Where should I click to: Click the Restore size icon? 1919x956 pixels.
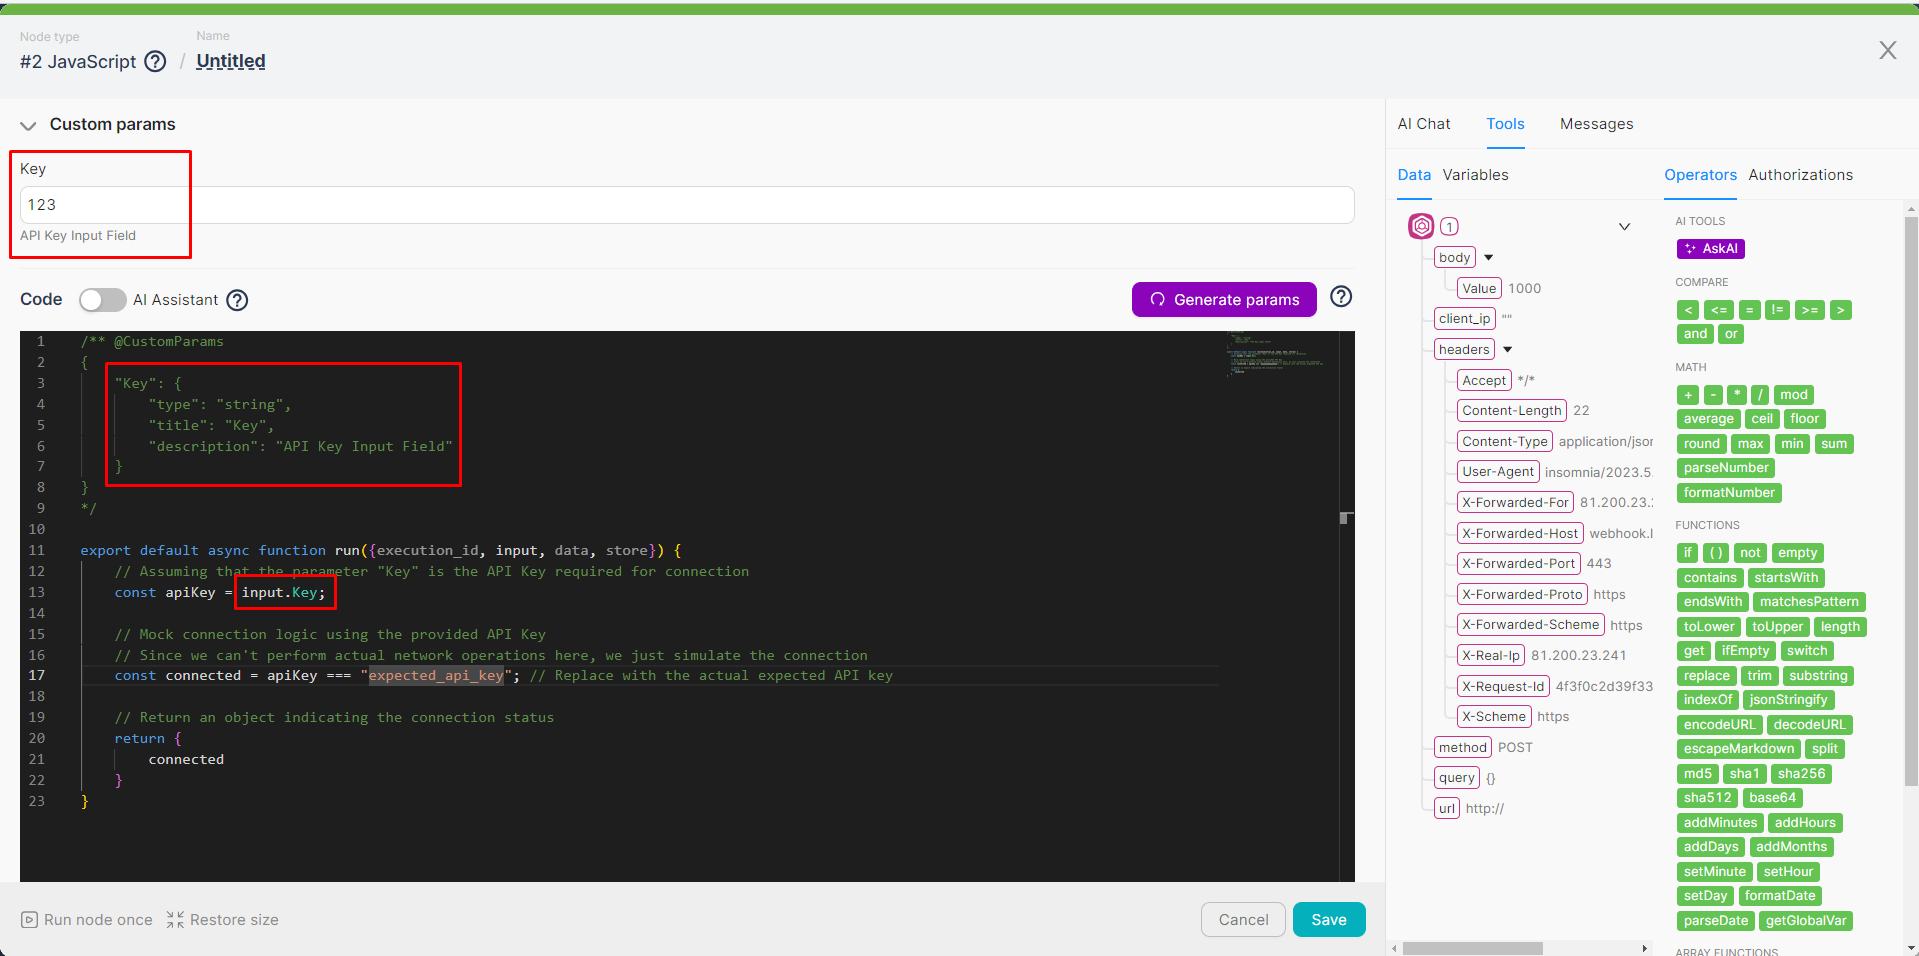tap(175, 920)
